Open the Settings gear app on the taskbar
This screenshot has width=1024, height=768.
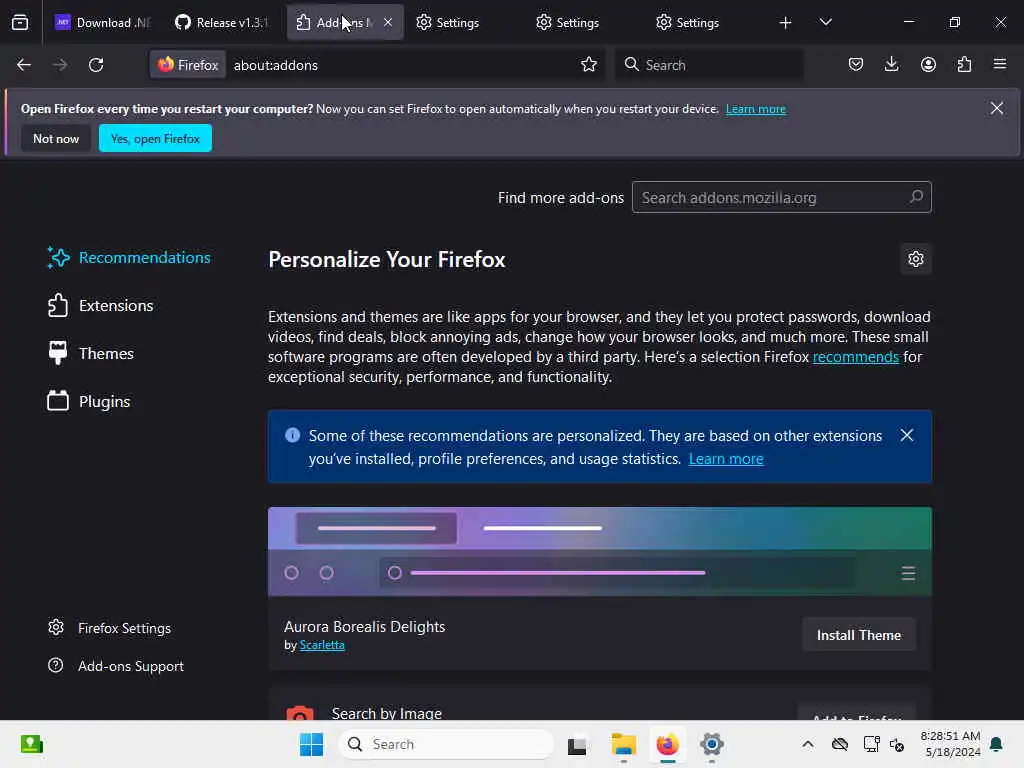[x=712, y=744]
